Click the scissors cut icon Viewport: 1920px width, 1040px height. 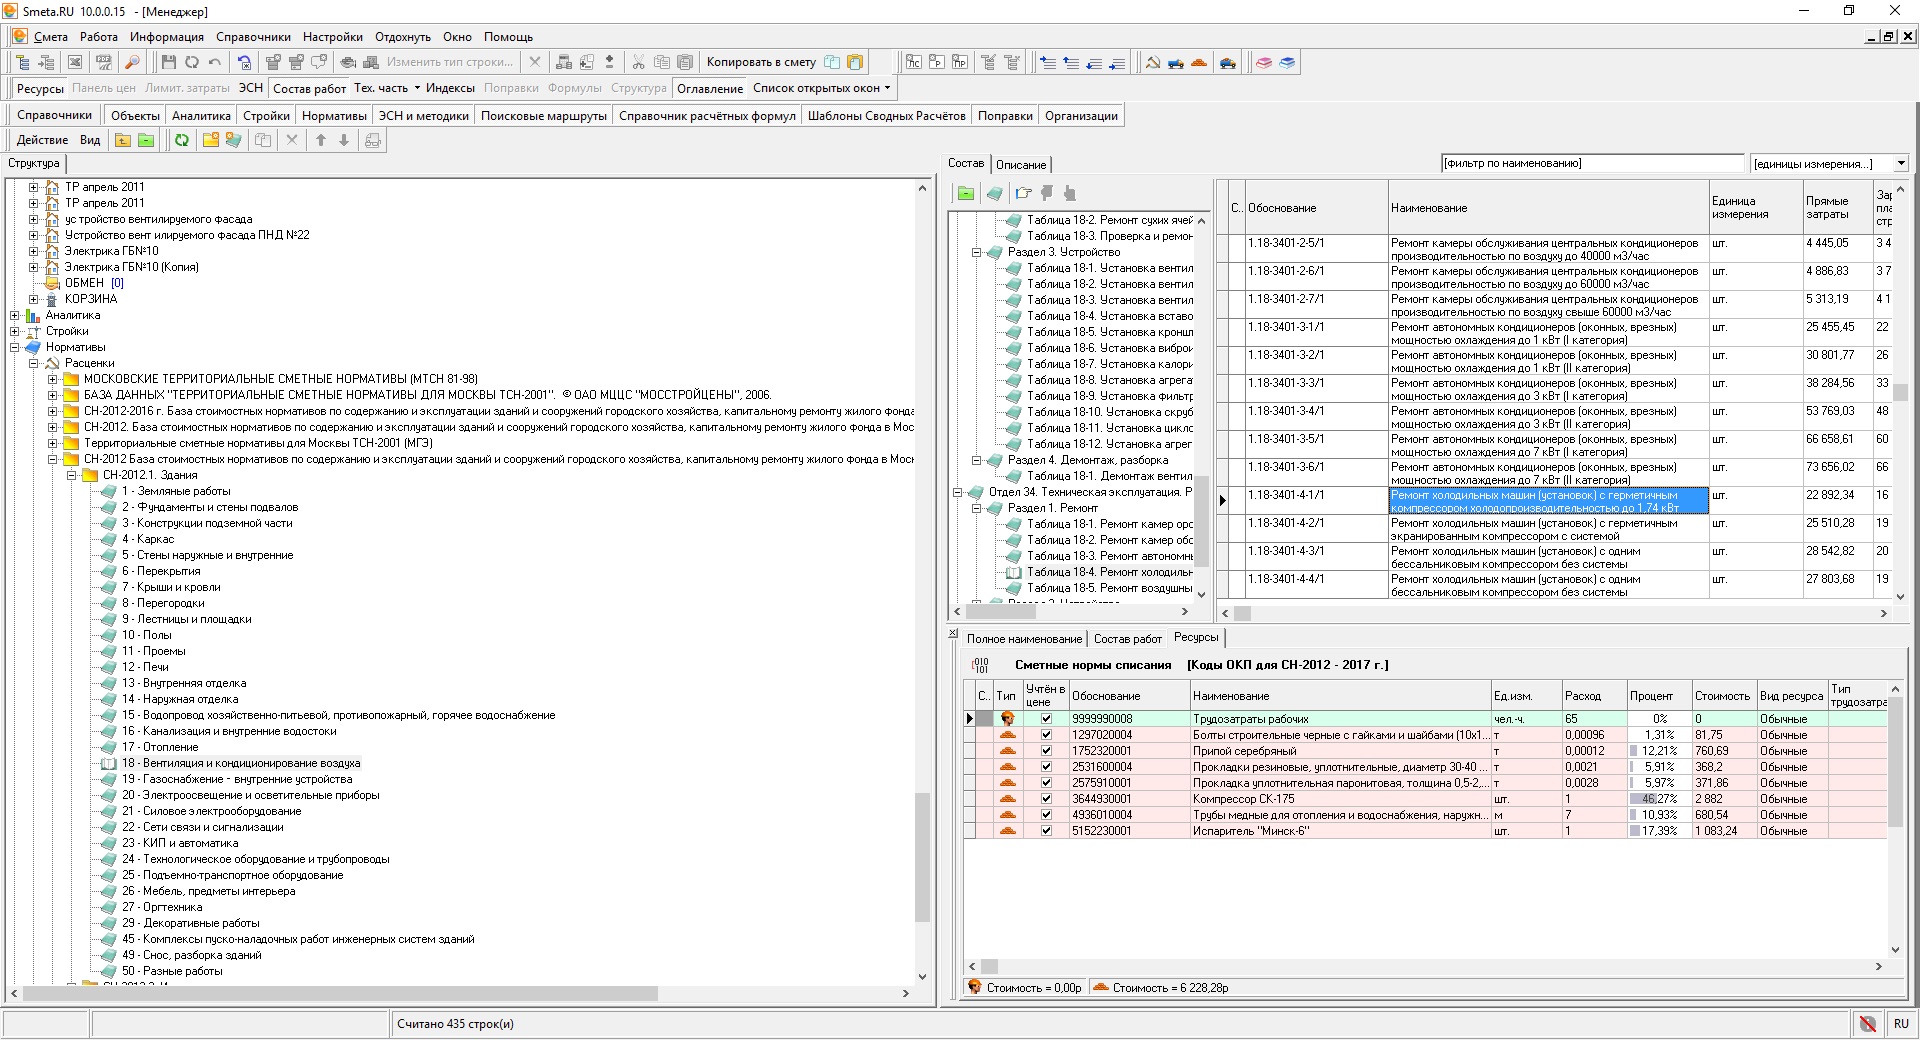point(638,62)
